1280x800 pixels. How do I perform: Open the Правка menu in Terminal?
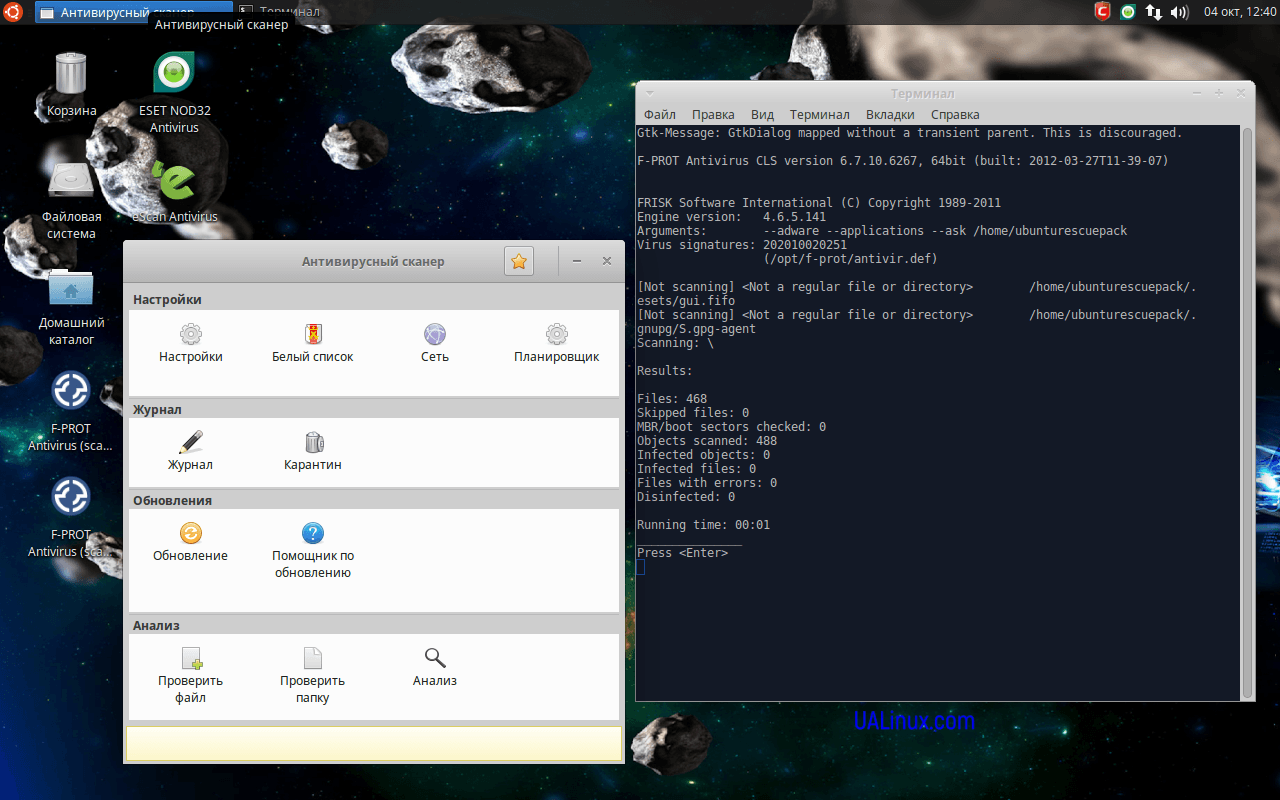pos(713,114)
